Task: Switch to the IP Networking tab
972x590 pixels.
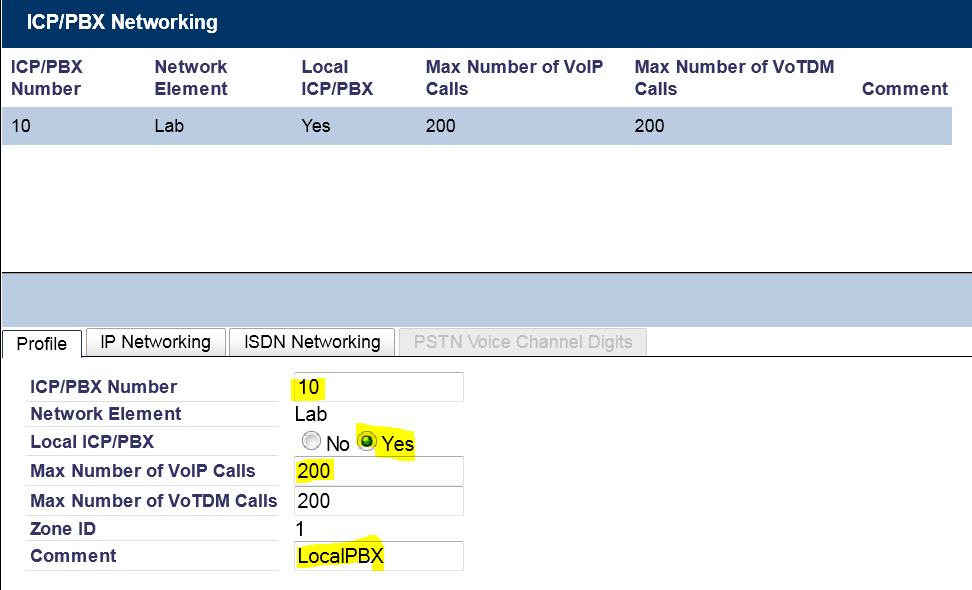Action: 156,342
